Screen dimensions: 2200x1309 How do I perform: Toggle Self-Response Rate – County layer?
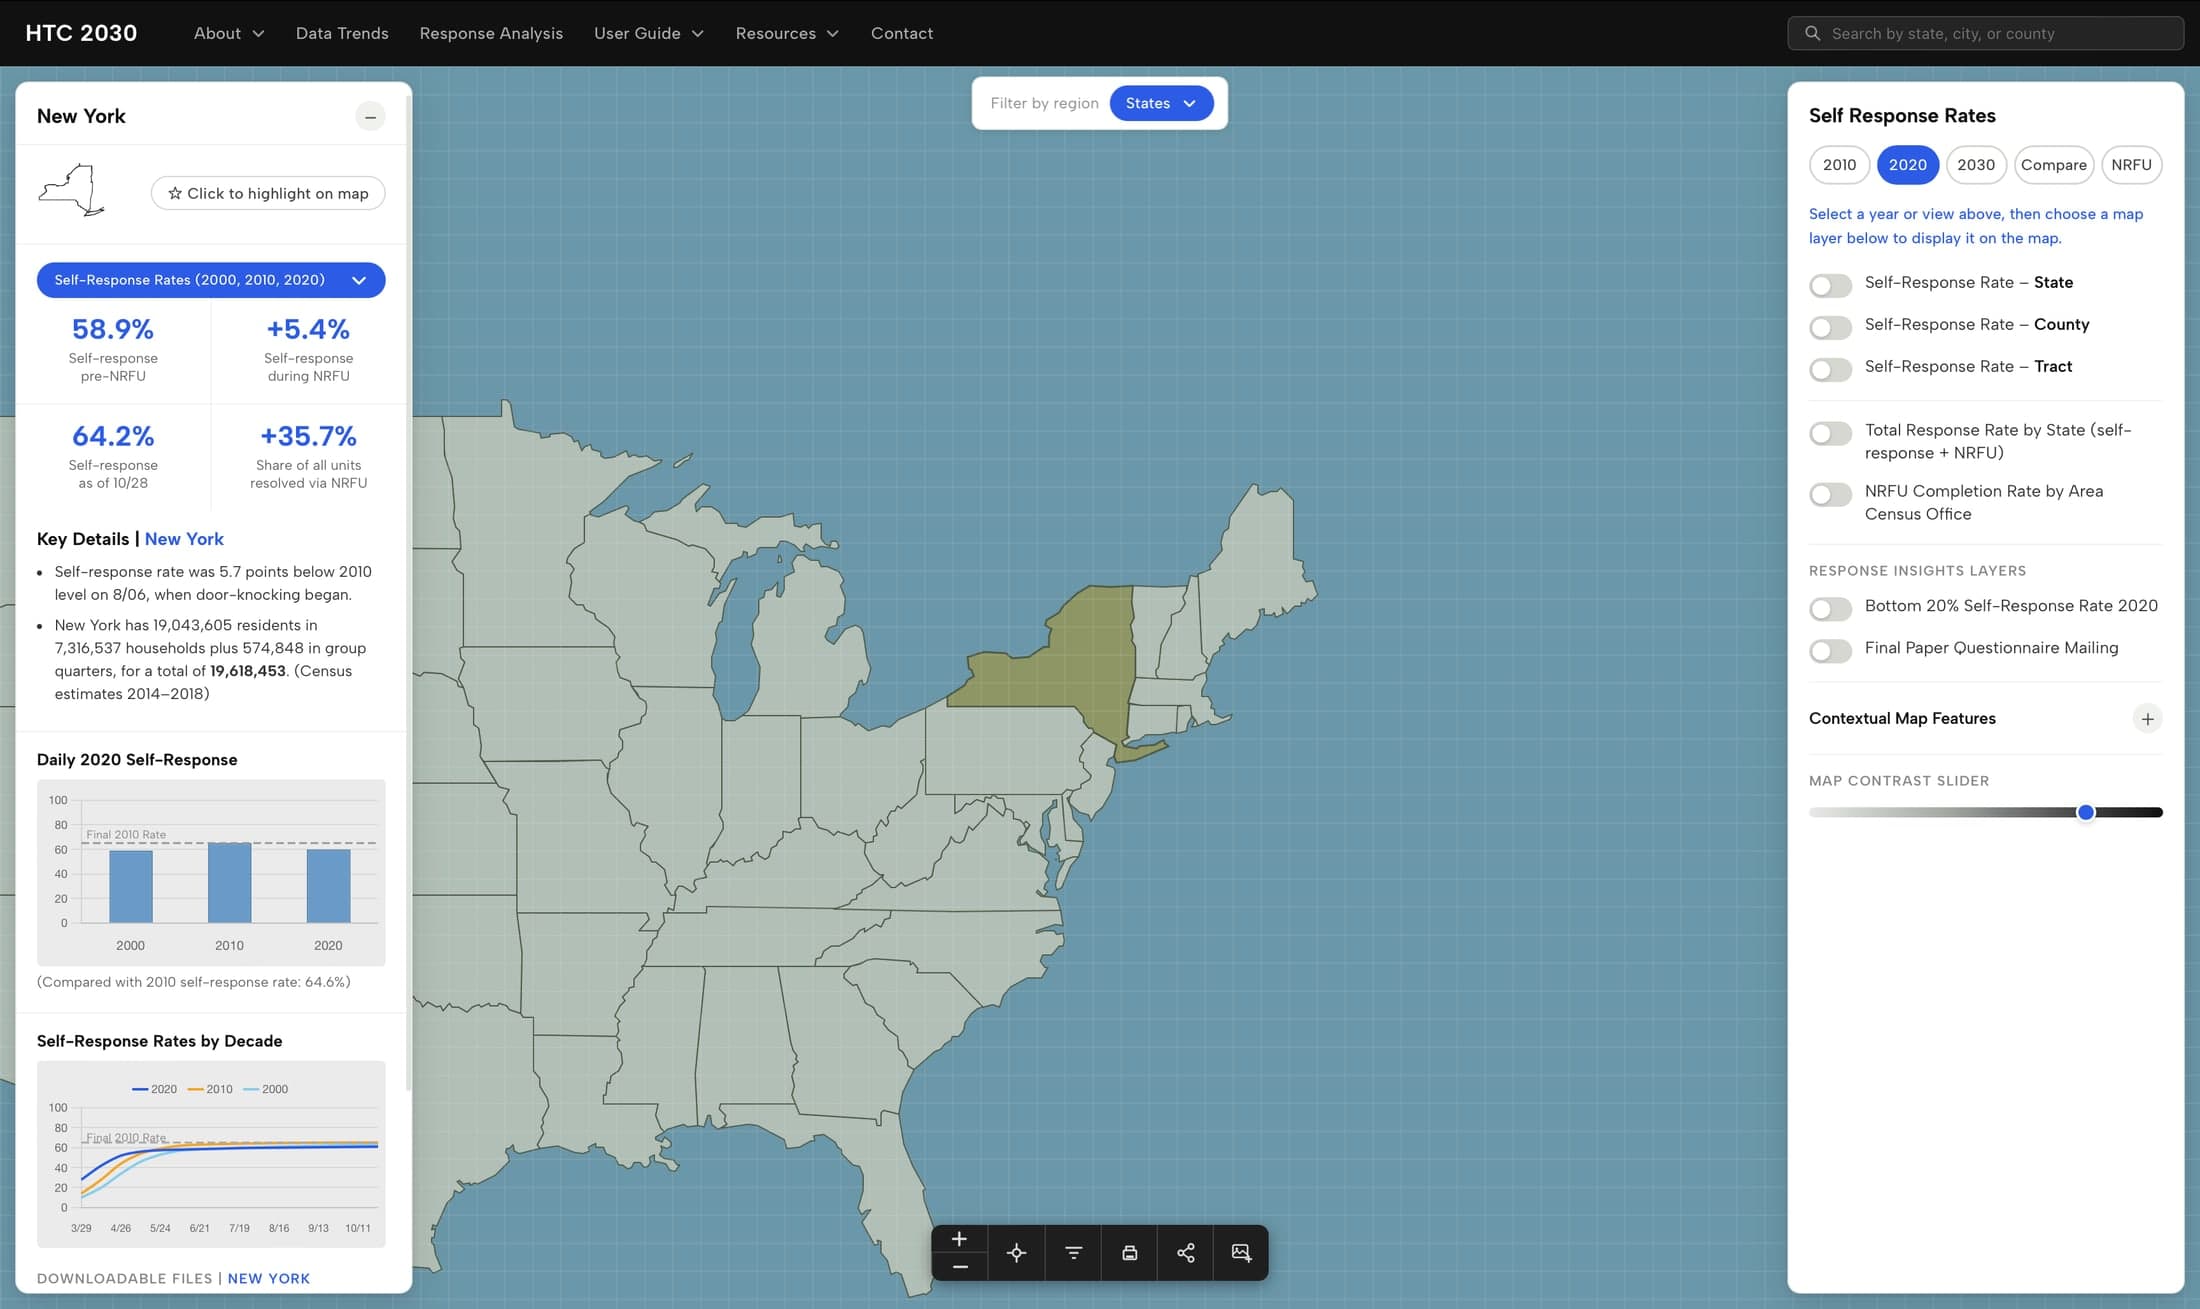[x=1830, y=327]
